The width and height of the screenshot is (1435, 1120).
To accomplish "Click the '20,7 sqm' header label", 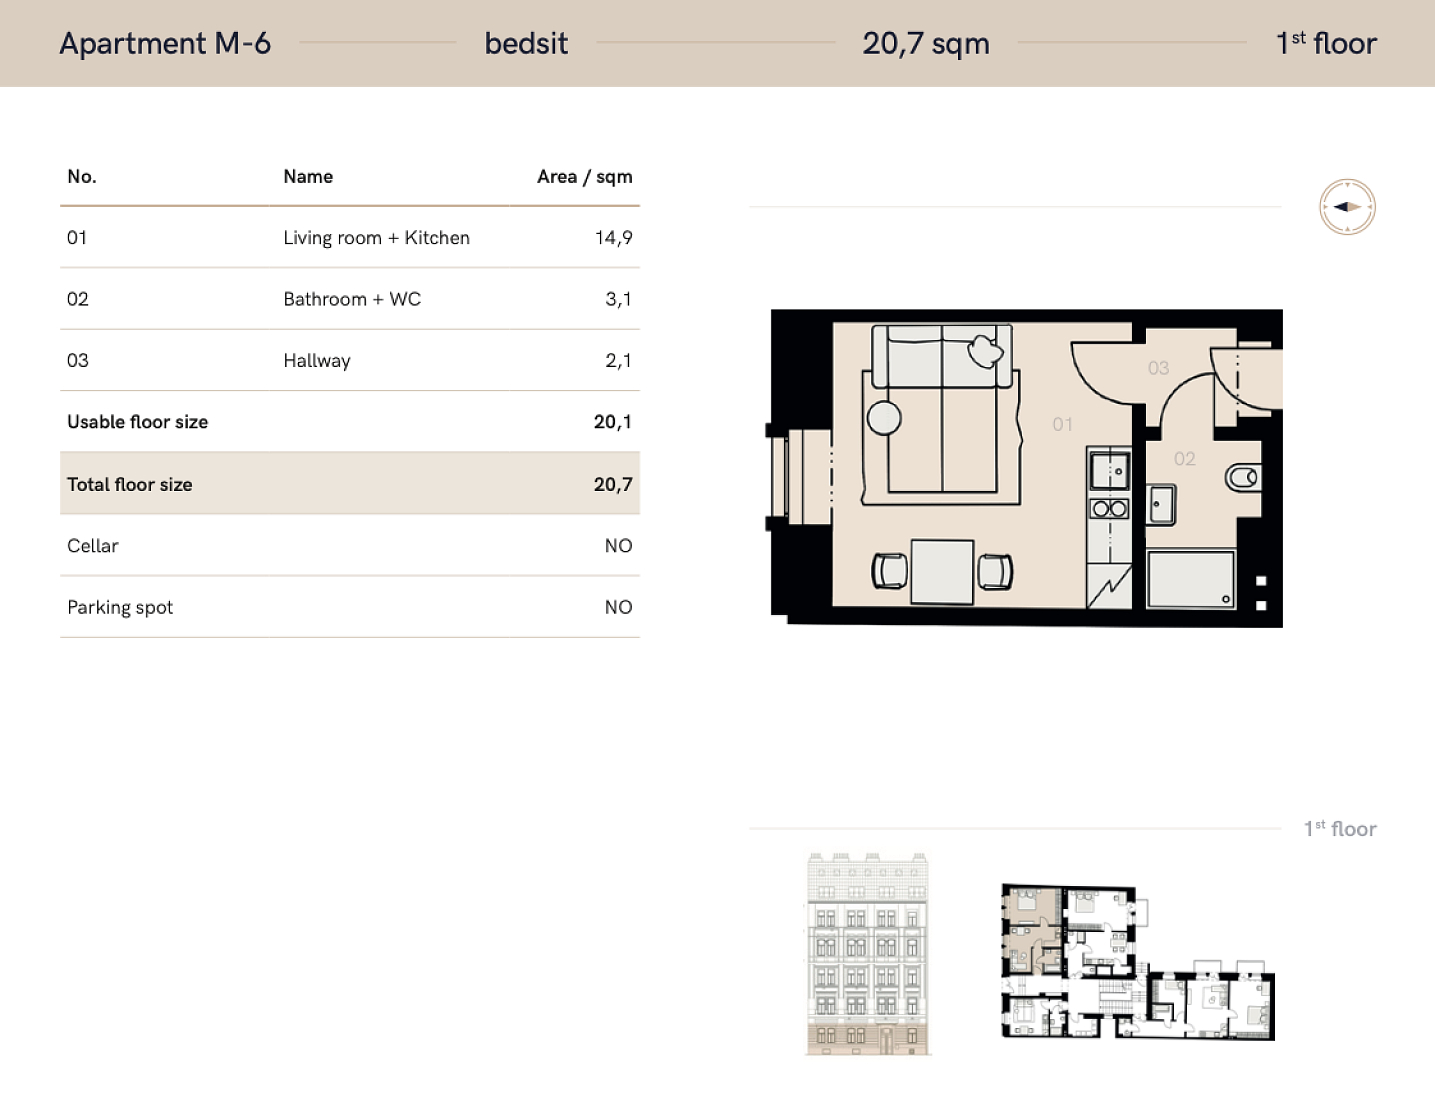I will tap(926, 44).
